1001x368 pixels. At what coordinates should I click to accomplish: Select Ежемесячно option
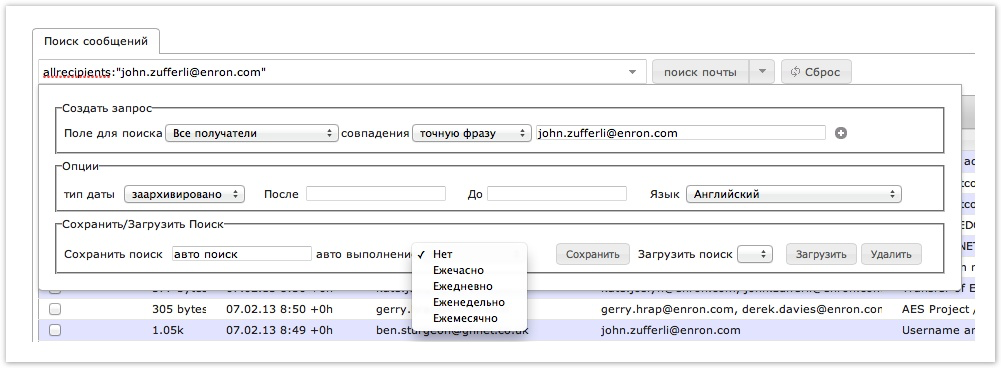pos(470,318)
